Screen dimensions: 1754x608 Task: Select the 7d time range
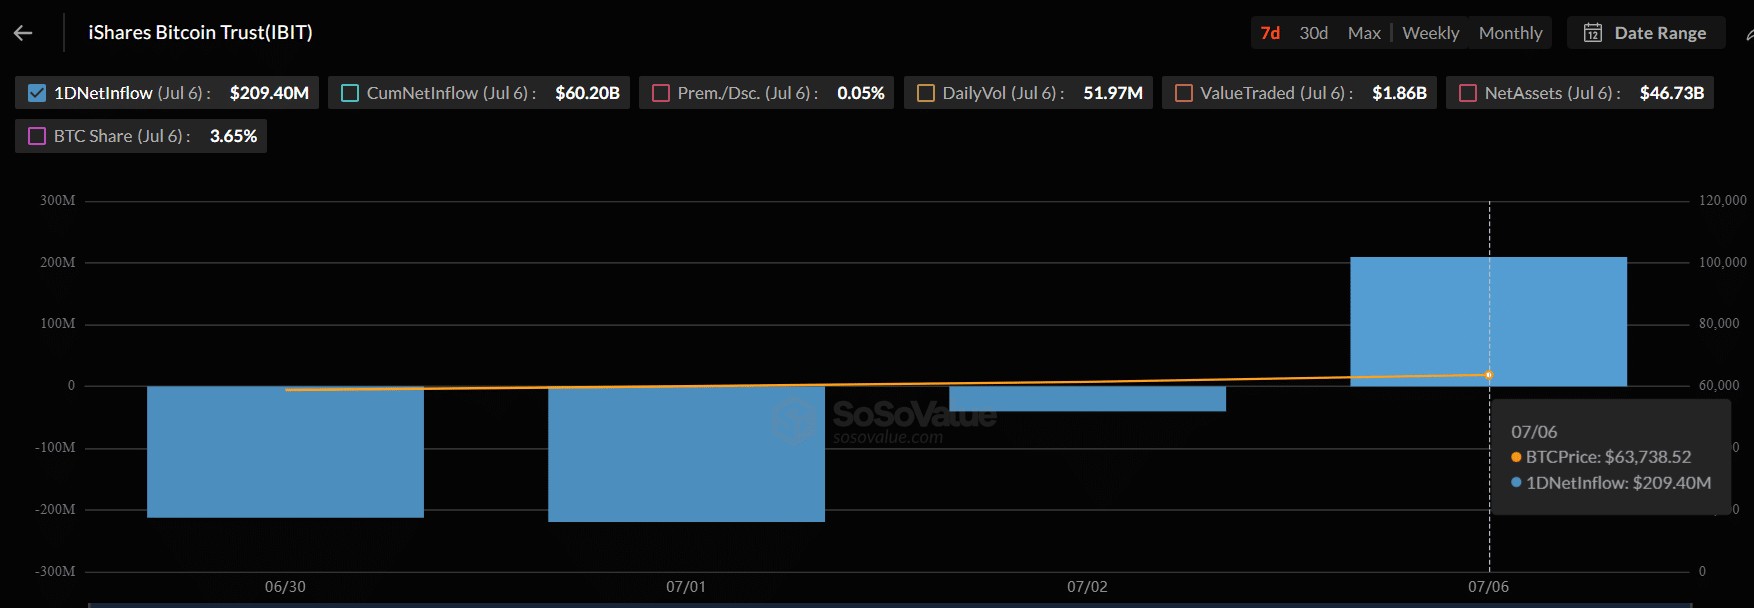(x=1270, y=33)
